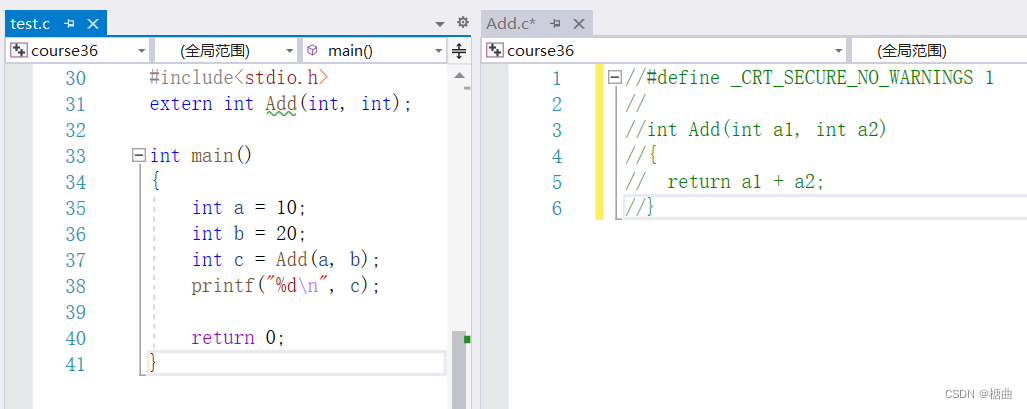Click the split editor window button

click(x=459, y=50)
